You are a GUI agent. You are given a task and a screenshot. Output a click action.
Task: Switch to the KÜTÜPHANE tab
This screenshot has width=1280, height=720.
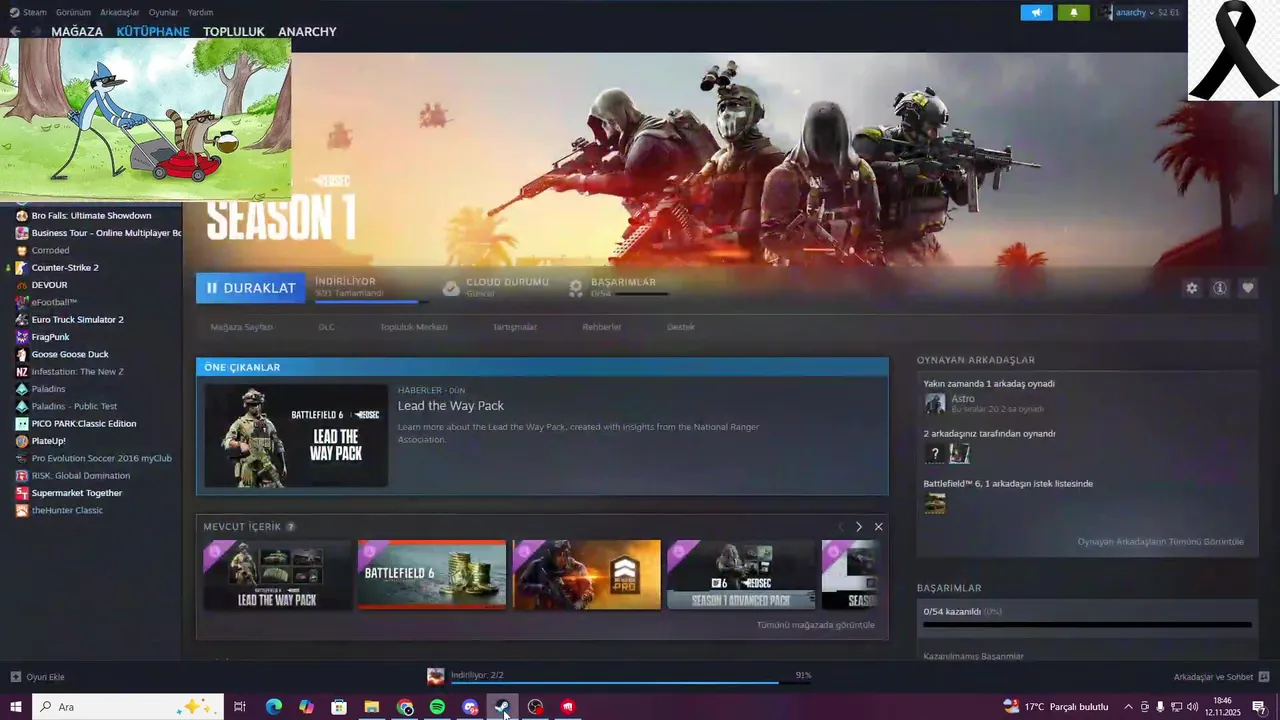pyautogui.click(x=153, y=32)
